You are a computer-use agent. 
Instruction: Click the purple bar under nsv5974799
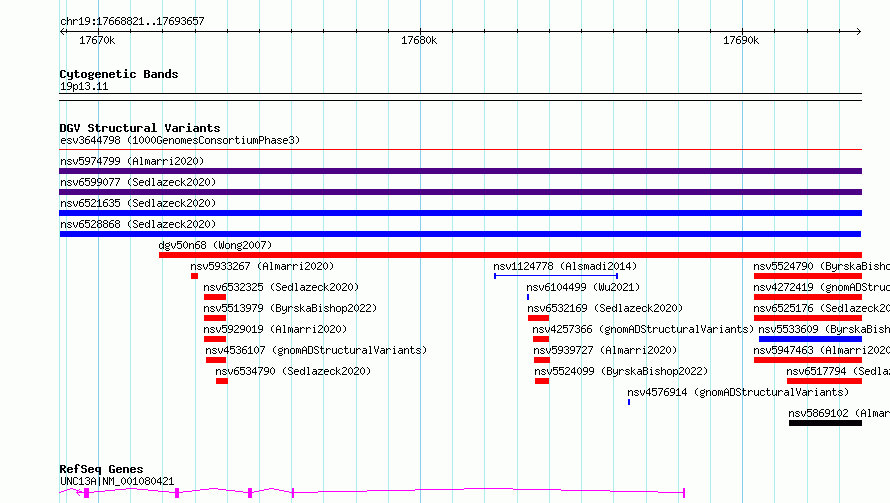[460, 171]
